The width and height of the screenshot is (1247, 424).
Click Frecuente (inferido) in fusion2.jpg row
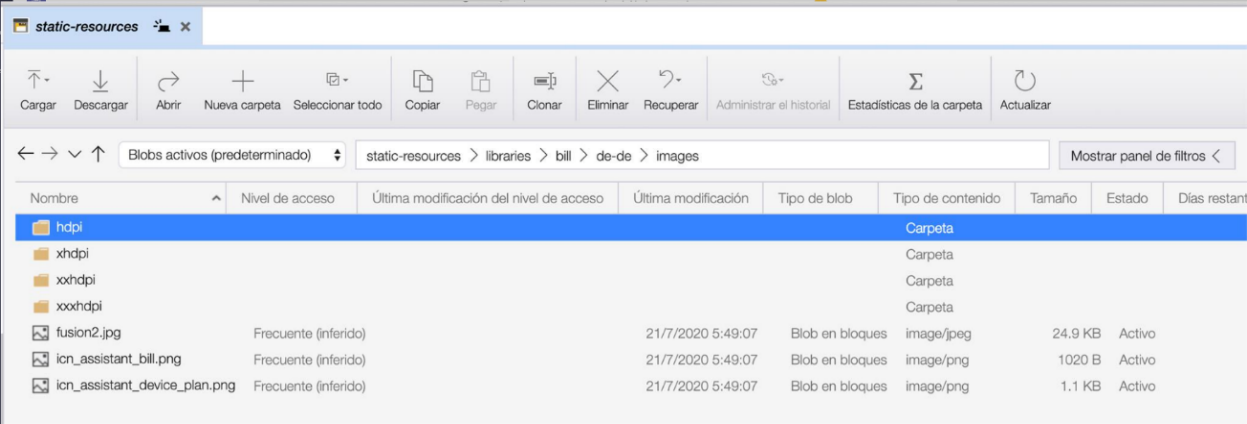310,333
